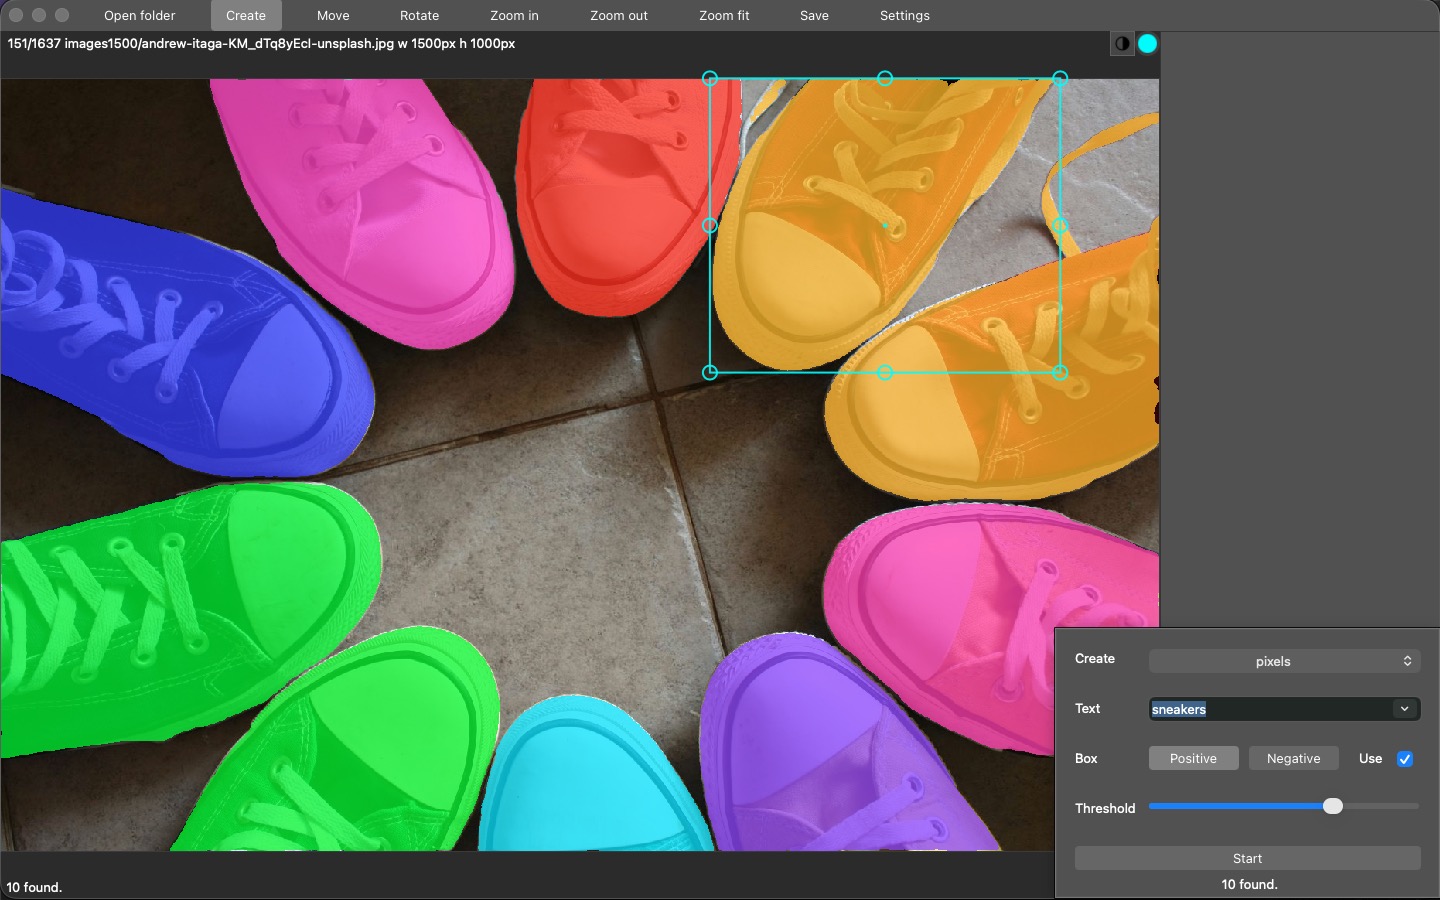The width and height of the screenshot is (1440, 900).
Task: Select the Positive box mode
Action: click(x=1193, y=759)
